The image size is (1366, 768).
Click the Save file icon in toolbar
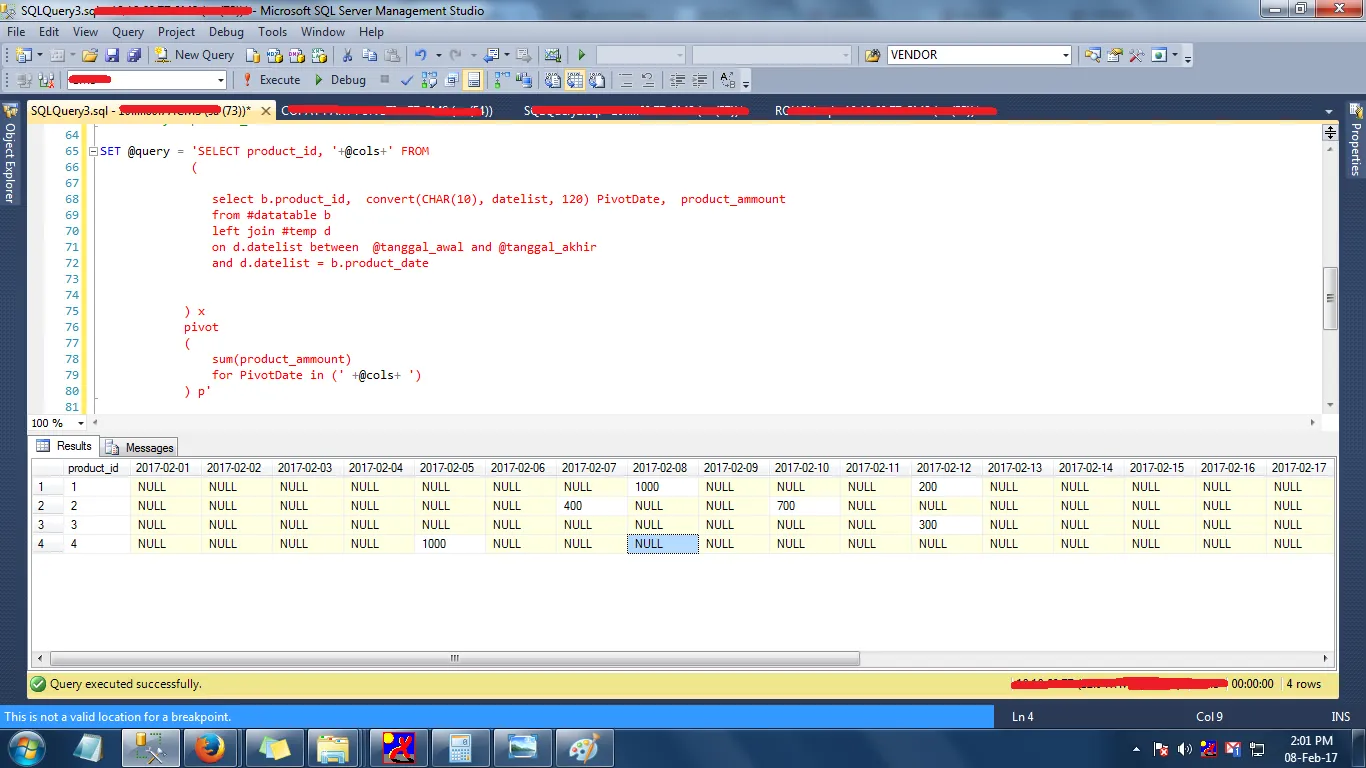112,55
